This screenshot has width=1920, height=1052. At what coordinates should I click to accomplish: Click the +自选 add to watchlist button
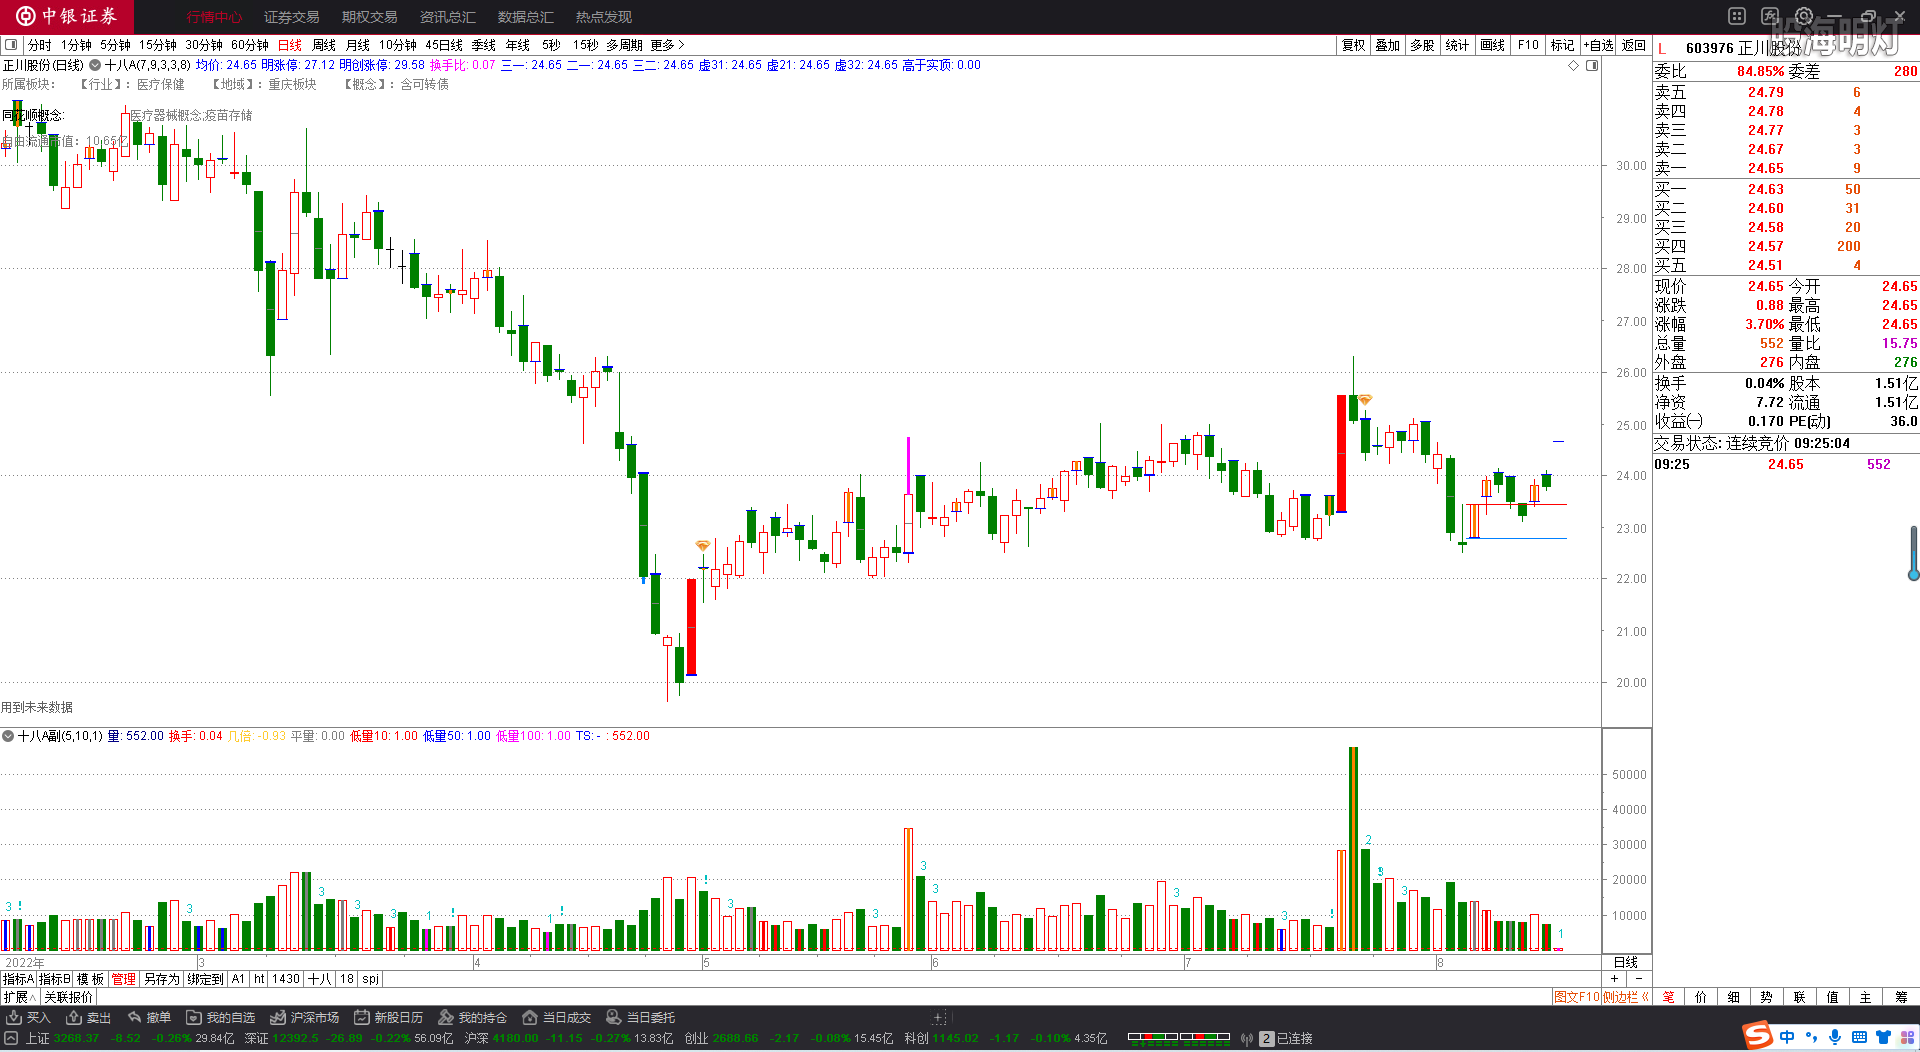tap(1599, 45)
